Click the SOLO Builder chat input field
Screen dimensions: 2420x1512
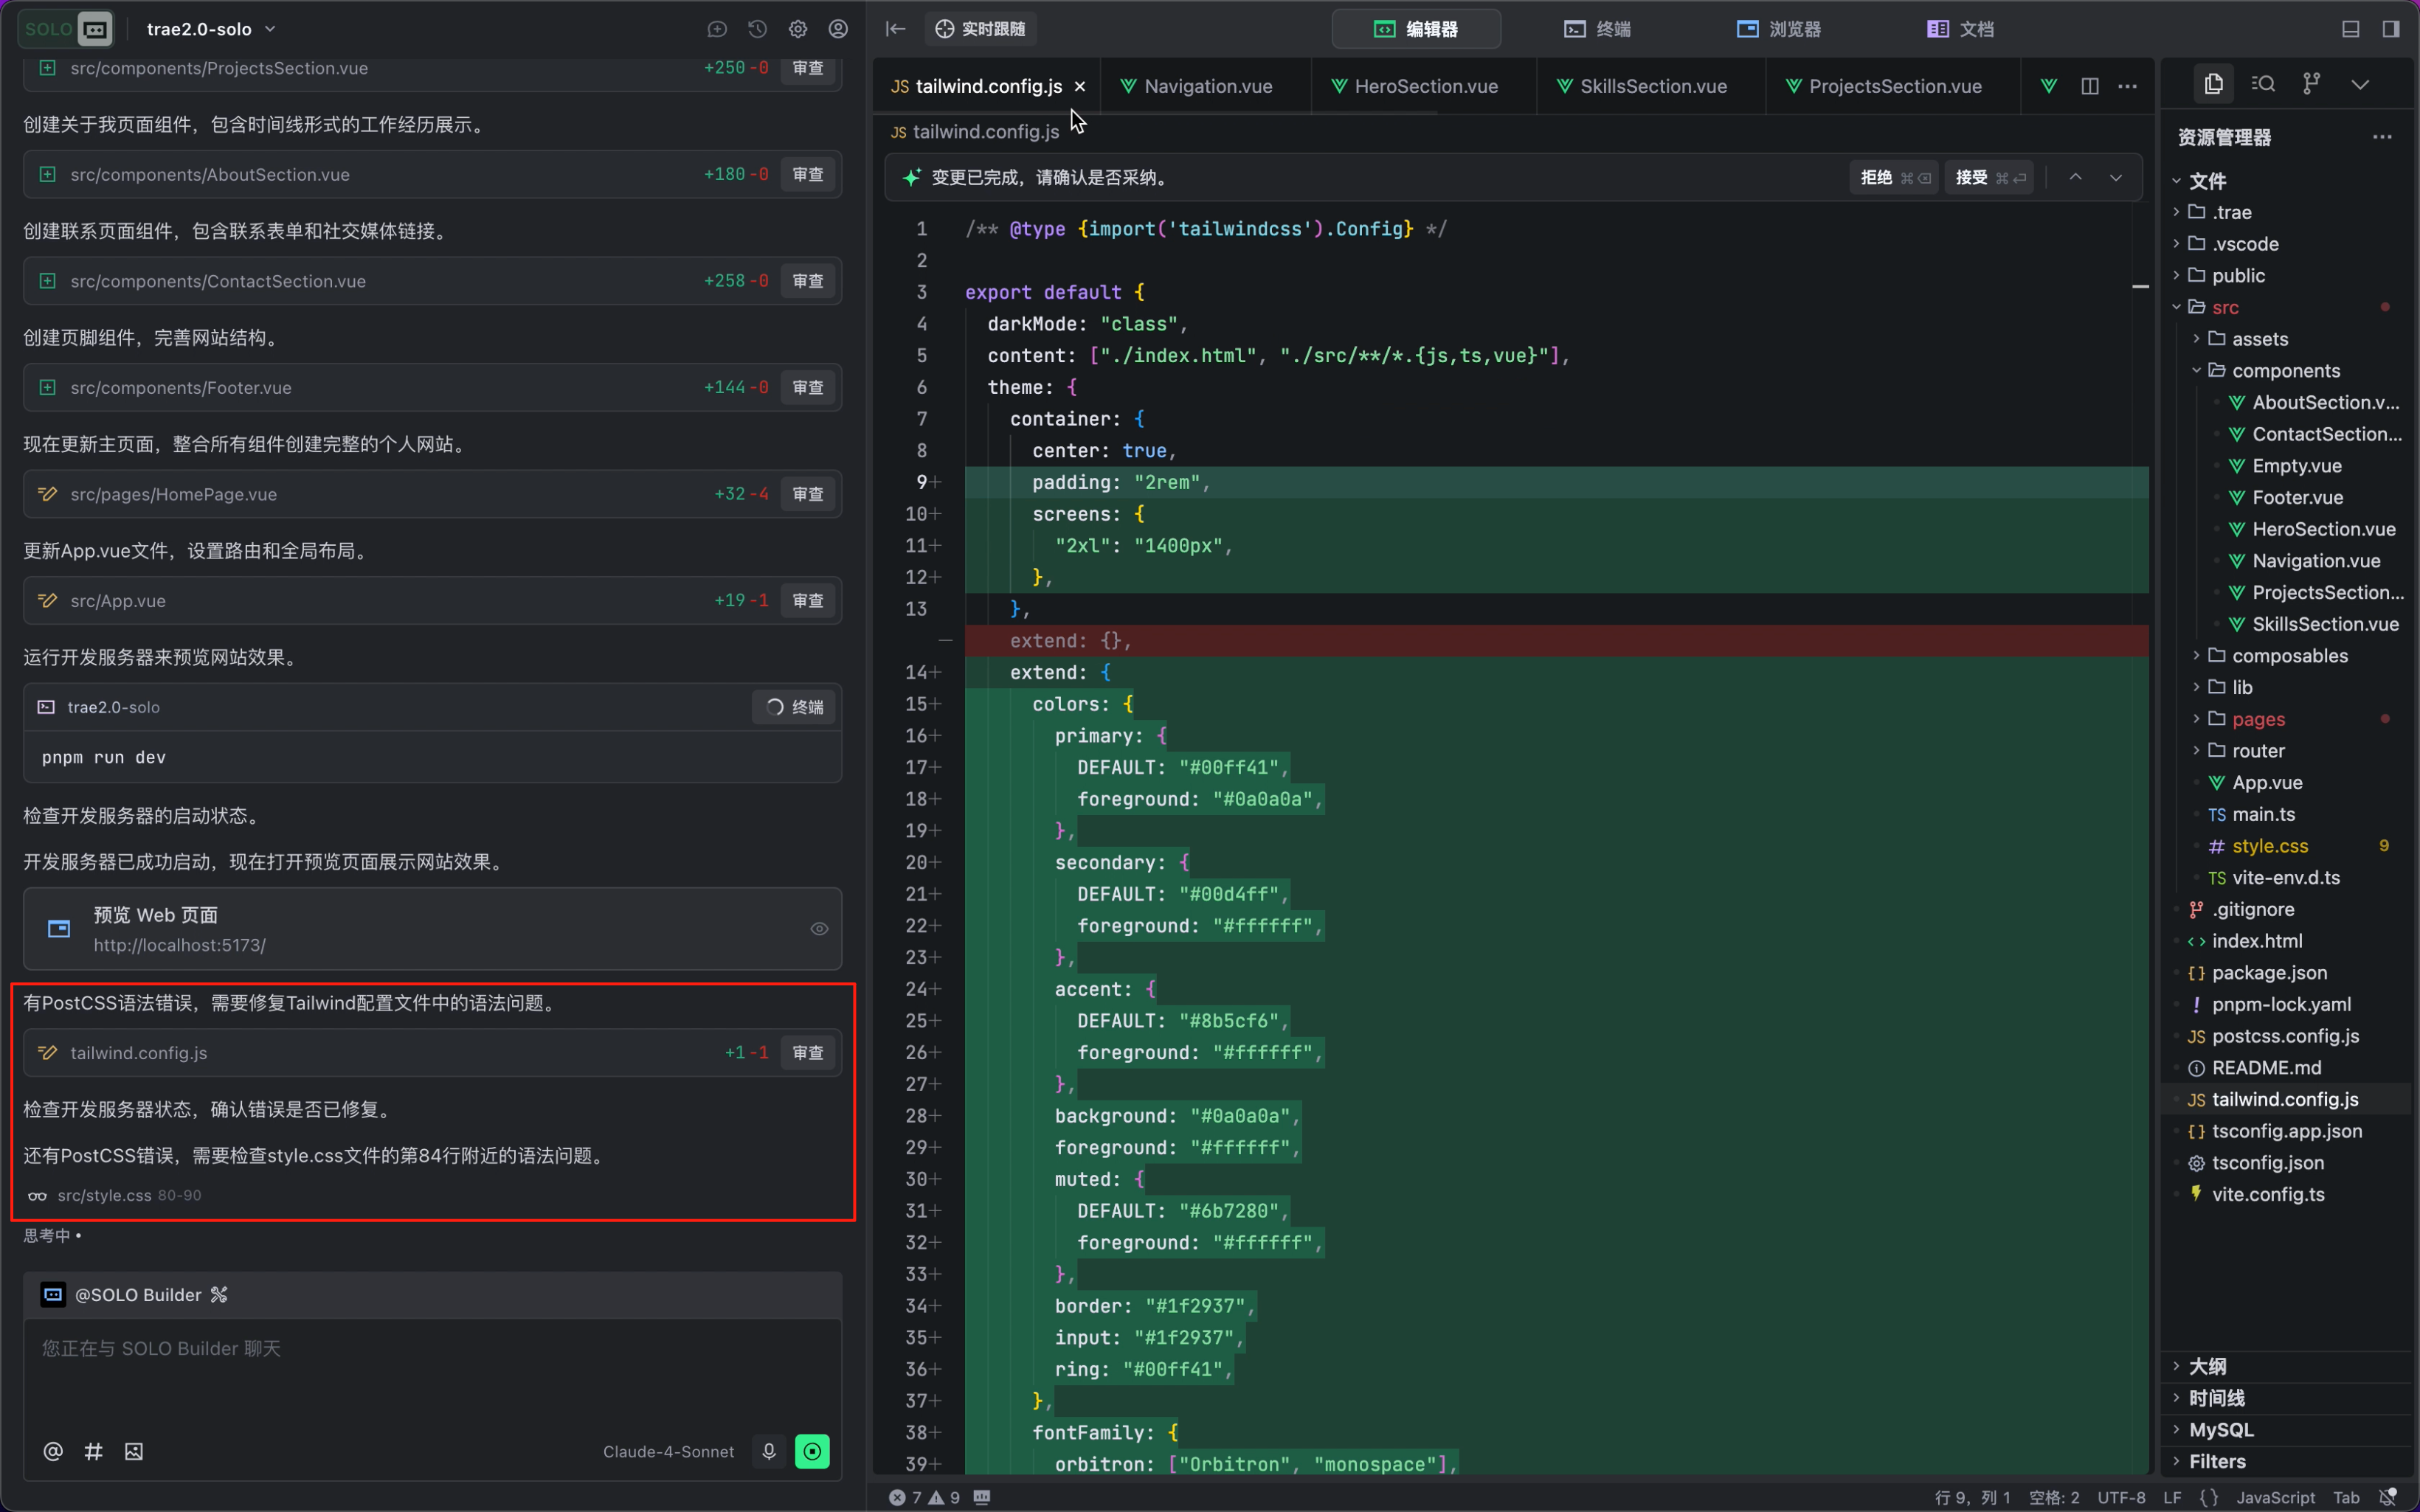pos(430,1370)
